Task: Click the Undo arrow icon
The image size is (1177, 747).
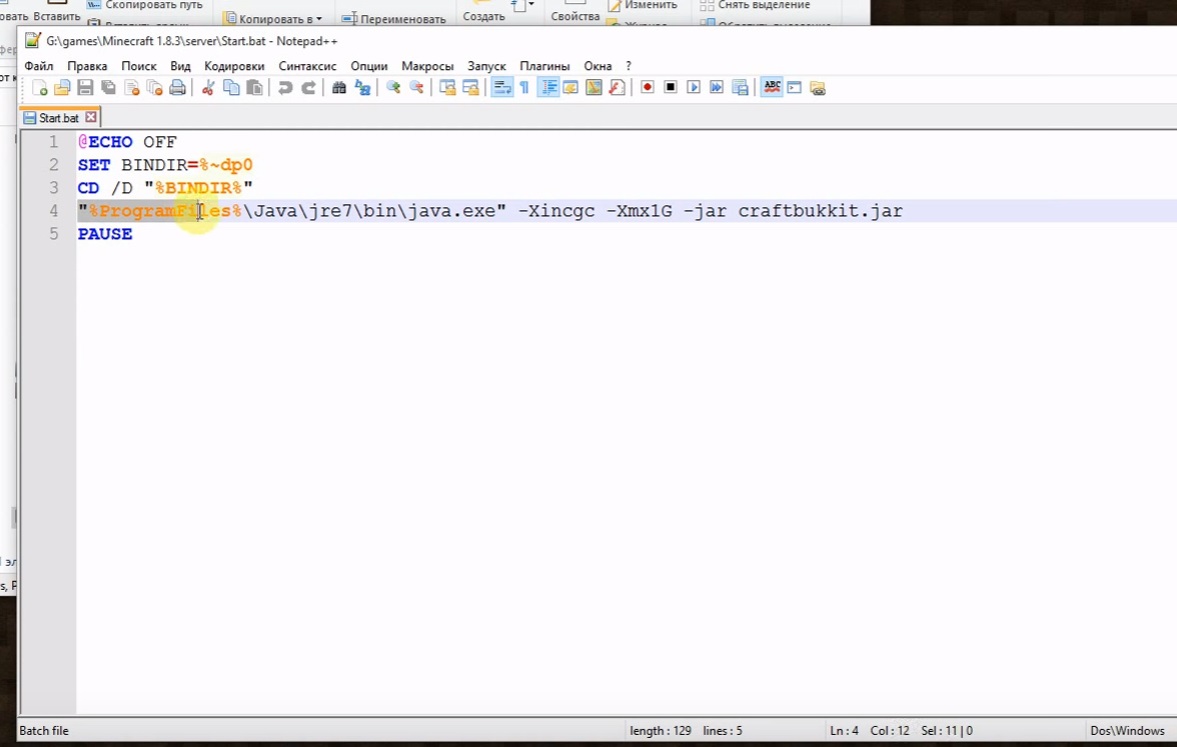Action: tap(285, 88)
